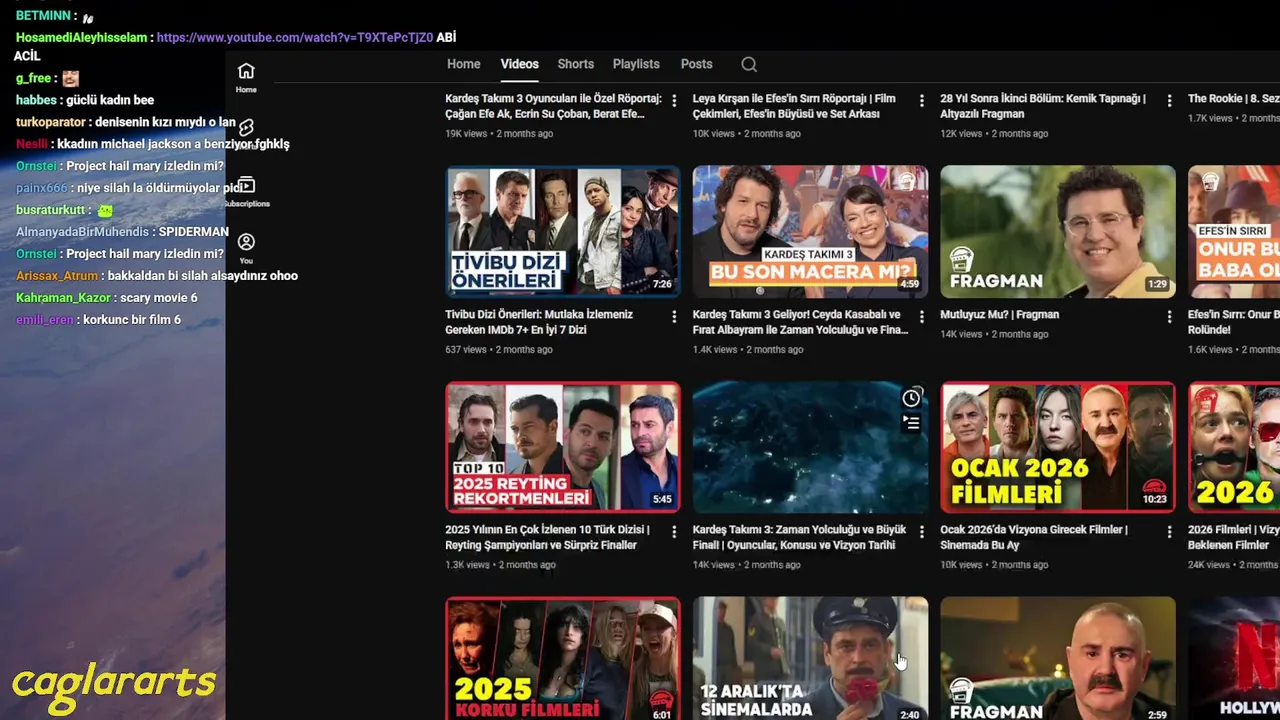Open Leya Kırşan ile Efes'in Sırrı Röportajı title
The height and width of the screenshot is (720, 1280).
794,106
